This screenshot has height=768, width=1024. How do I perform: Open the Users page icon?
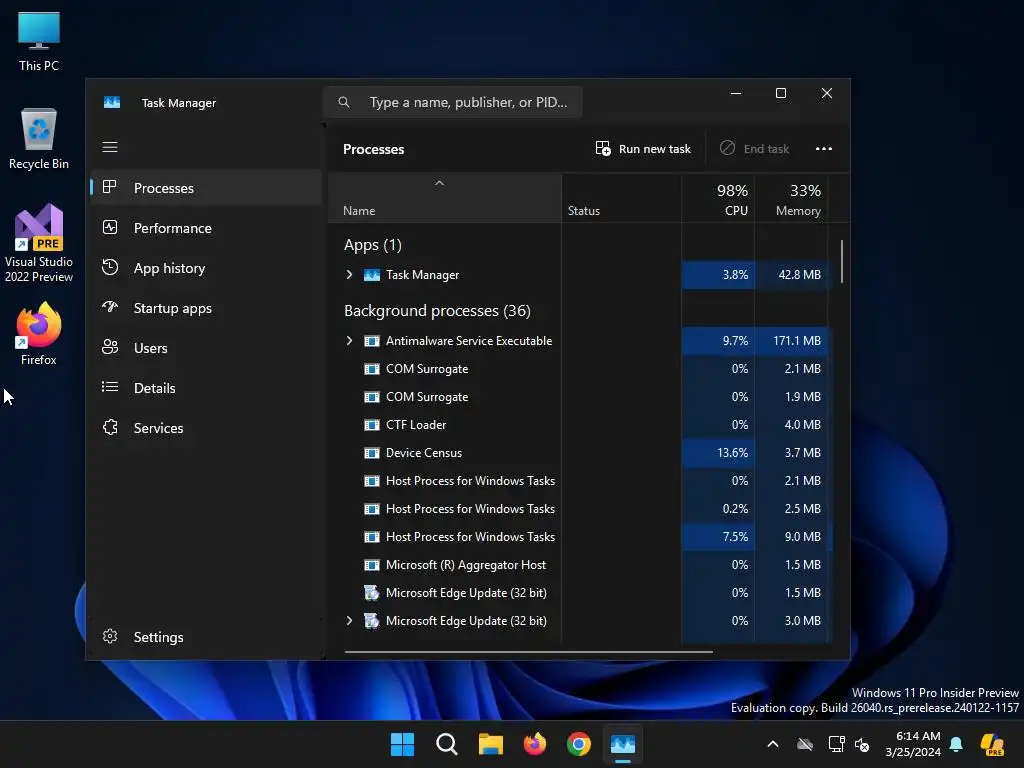pyautogui.click(x=110, y=347)
